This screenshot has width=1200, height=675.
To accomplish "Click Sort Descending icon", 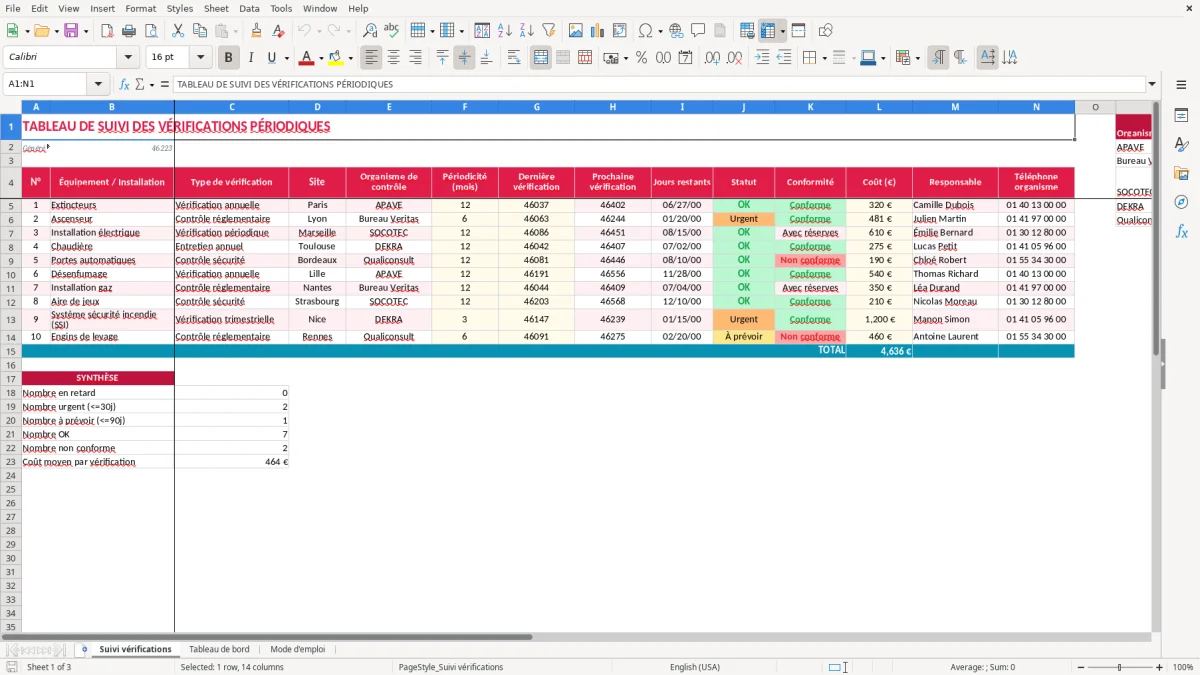I will [527, 31].
